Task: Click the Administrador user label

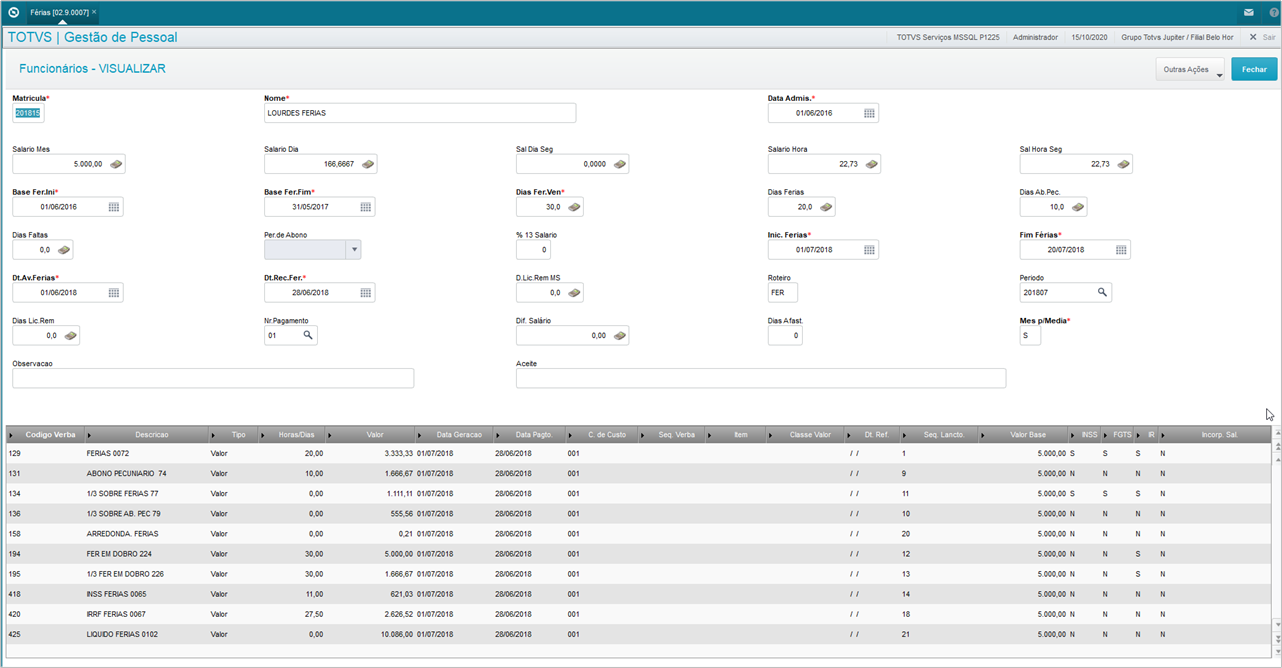Action: [x=1035, y=37]
